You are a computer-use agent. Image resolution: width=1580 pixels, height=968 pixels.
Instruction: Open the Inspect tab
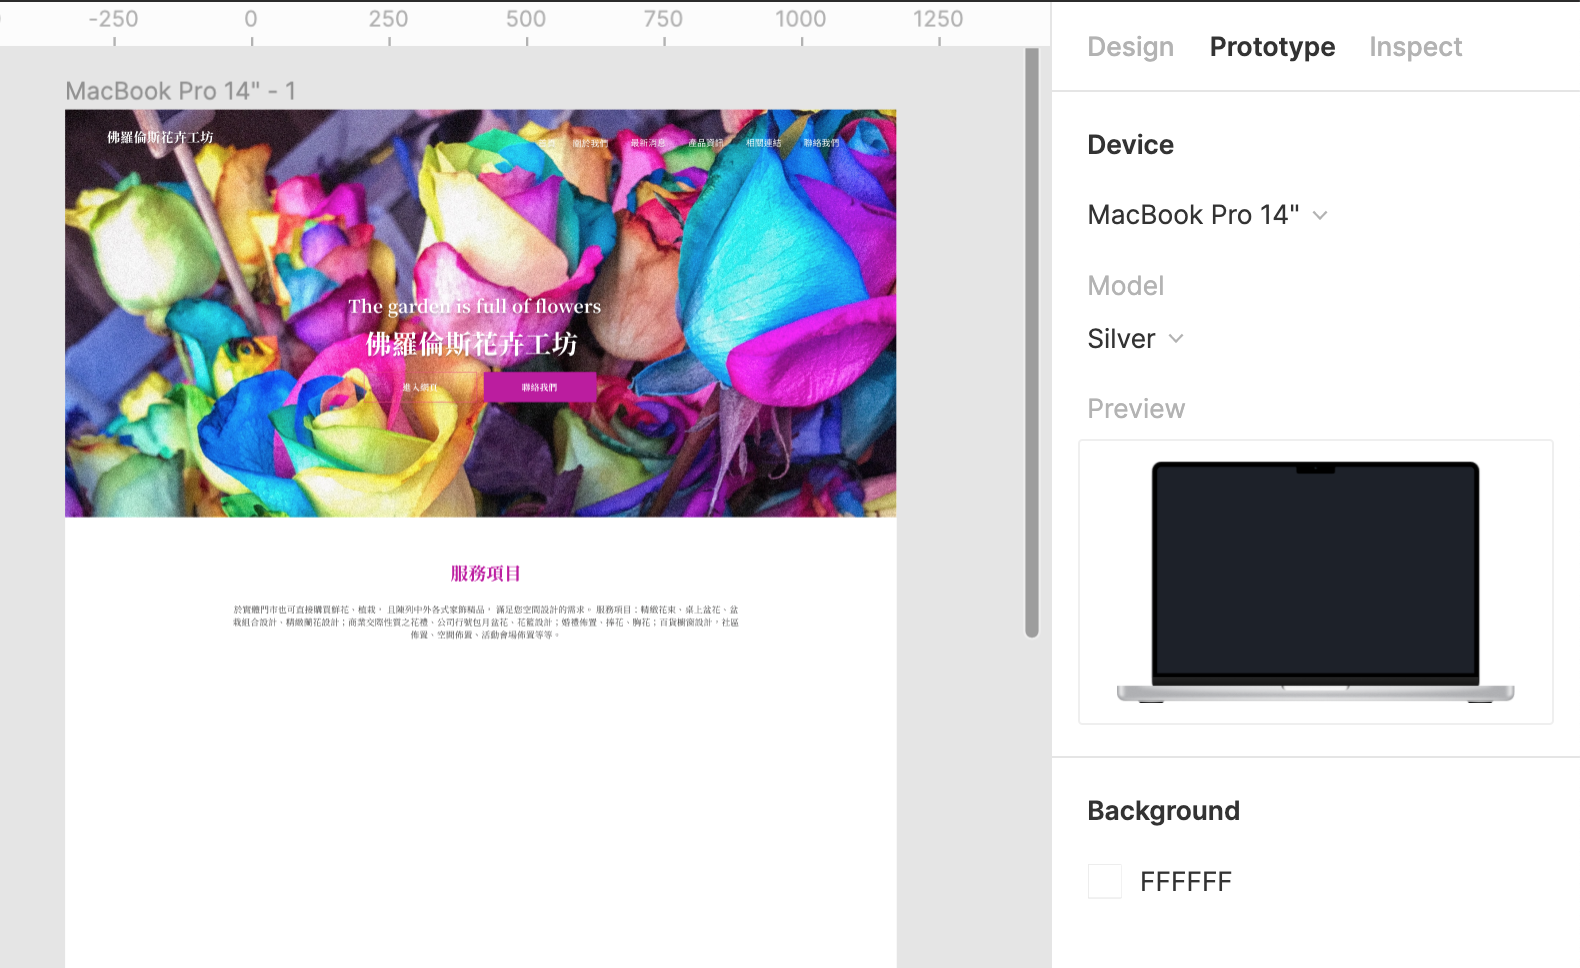(1415, 47)
